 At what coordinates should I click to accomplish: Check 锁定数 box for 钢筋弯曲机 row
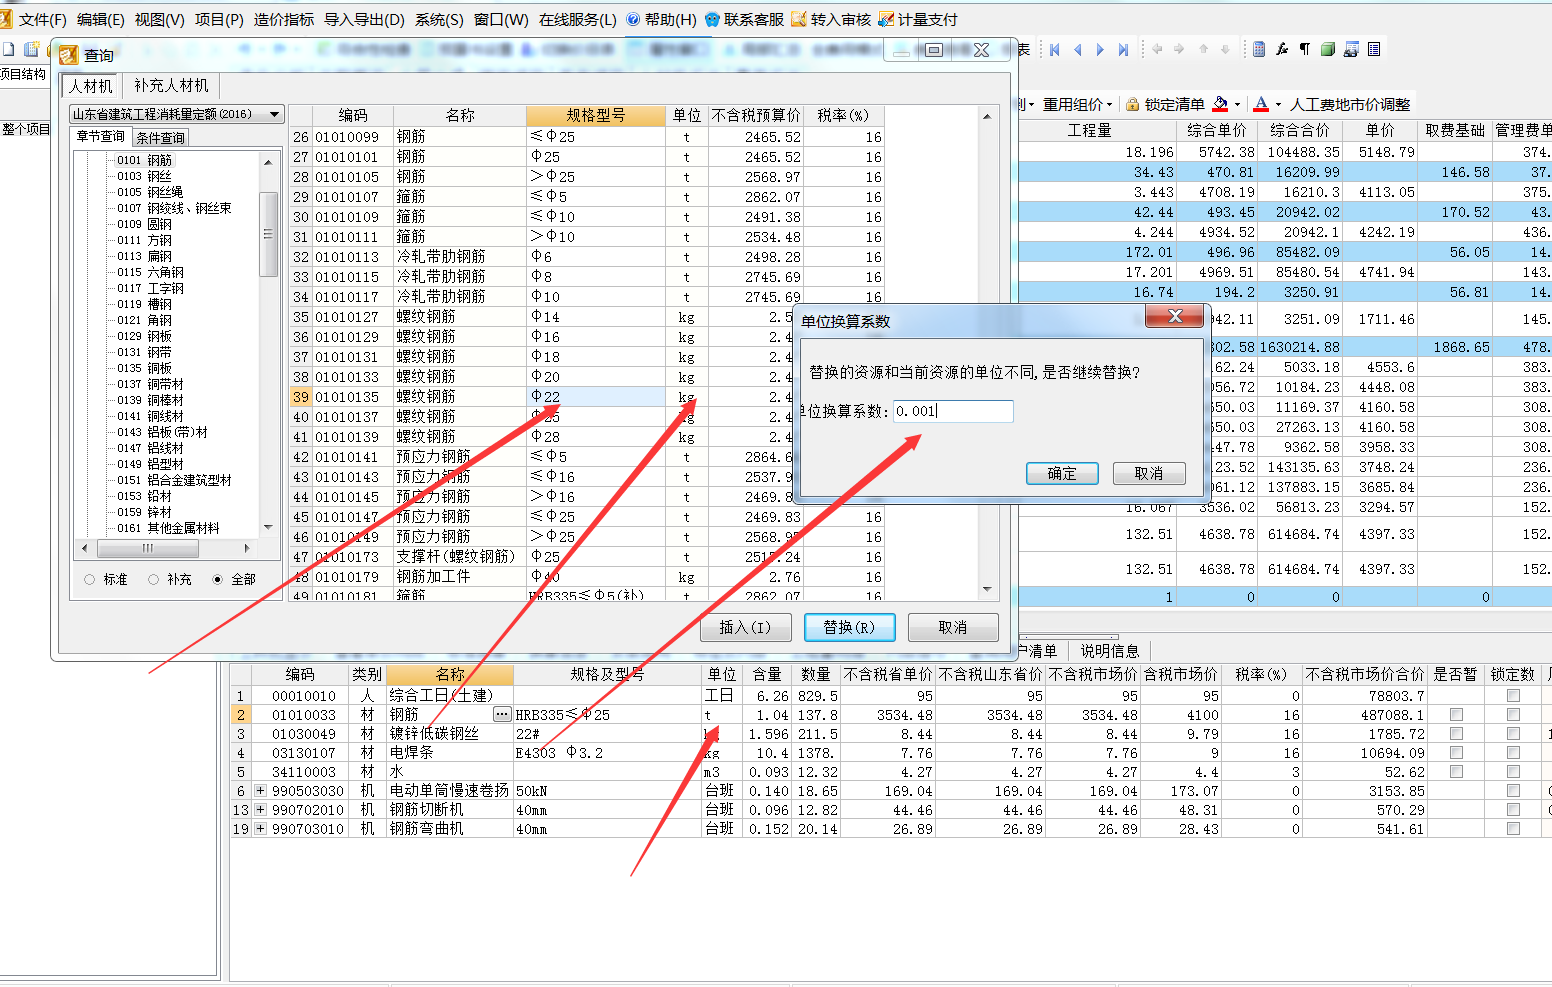(x=1513, y=829)
